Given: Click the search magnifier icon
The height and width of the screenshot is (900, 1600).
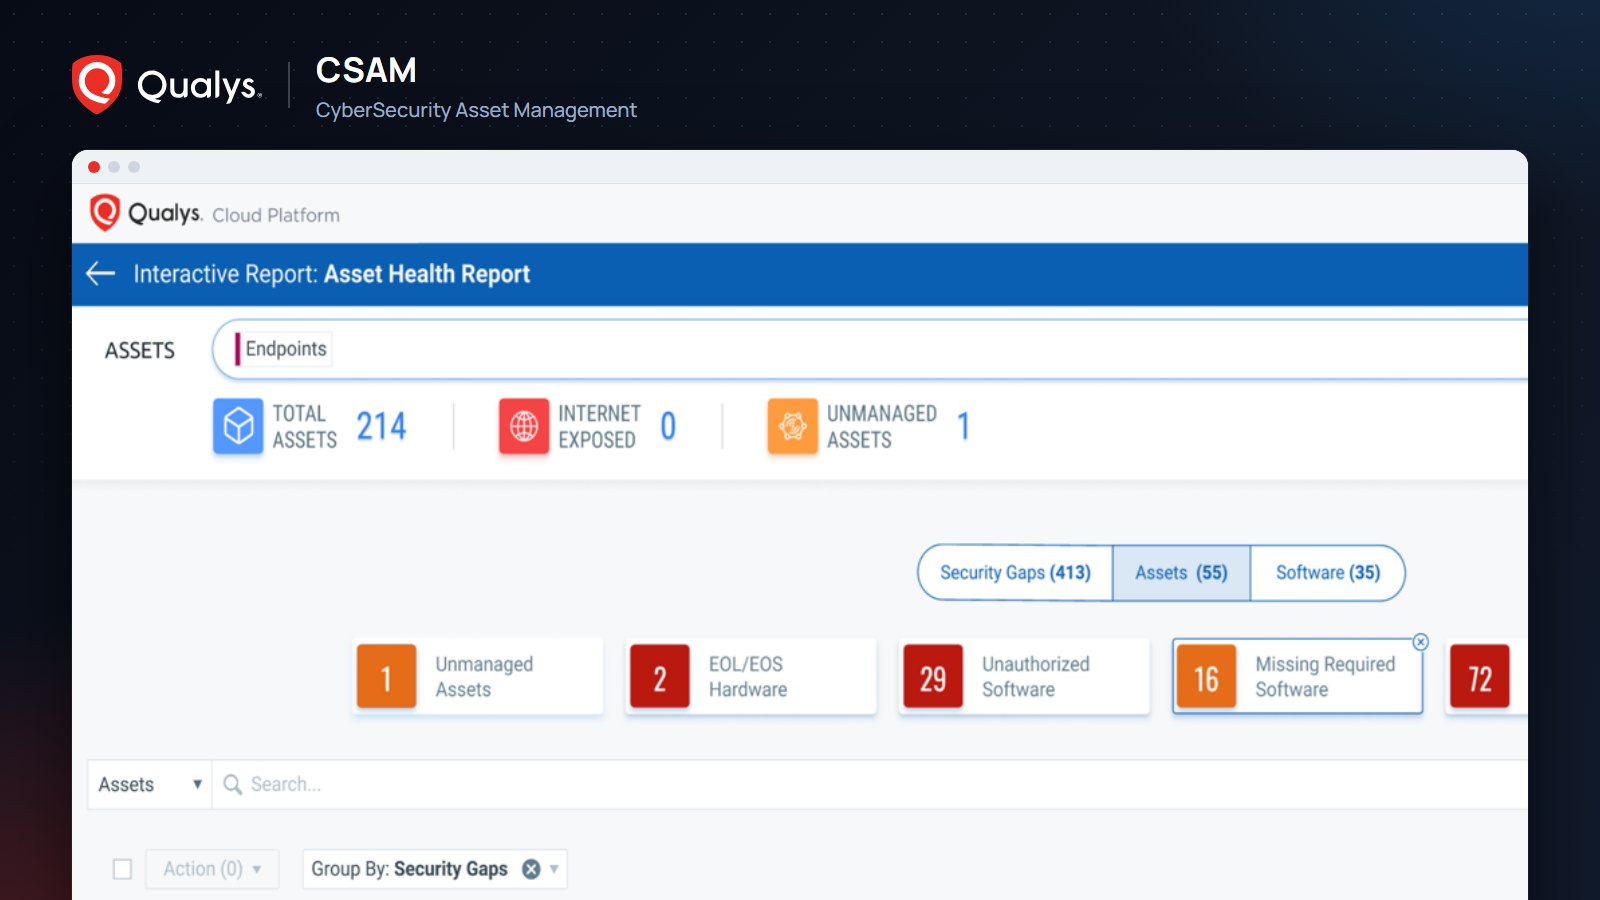Looking at the screenshot, I should [232, 784].
